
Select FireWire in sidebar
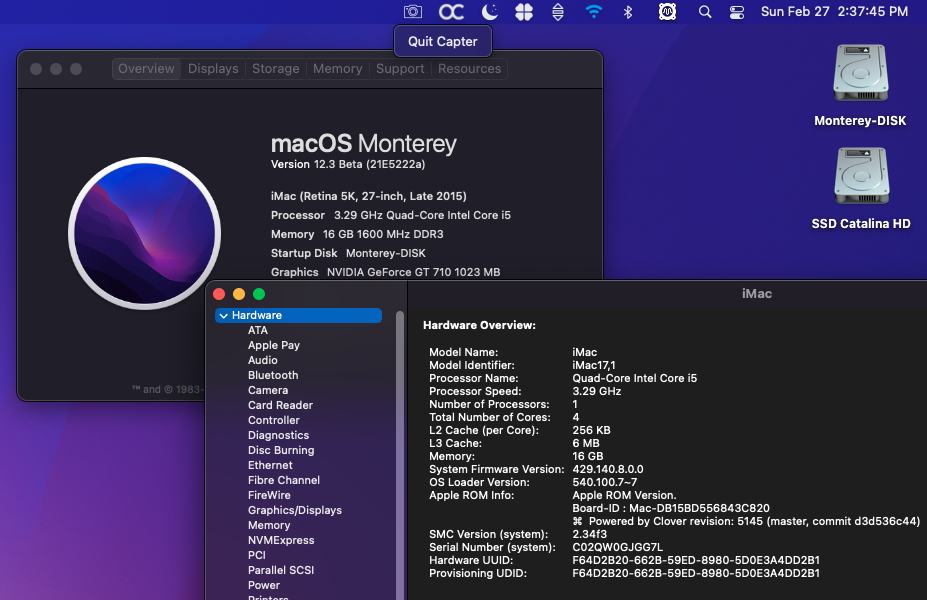coord(269,495)
